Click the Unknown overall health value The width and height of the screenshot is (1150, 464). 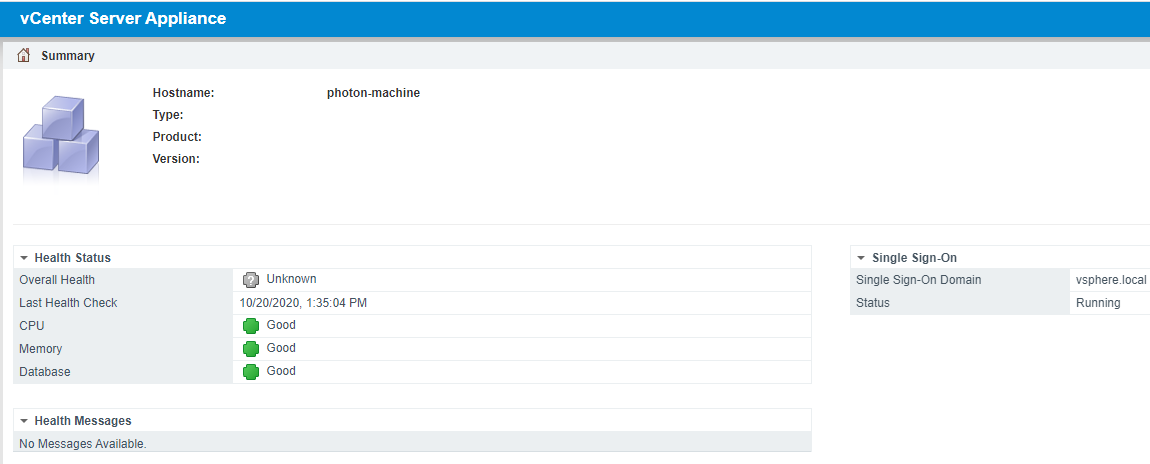click(x=292, y=279)
